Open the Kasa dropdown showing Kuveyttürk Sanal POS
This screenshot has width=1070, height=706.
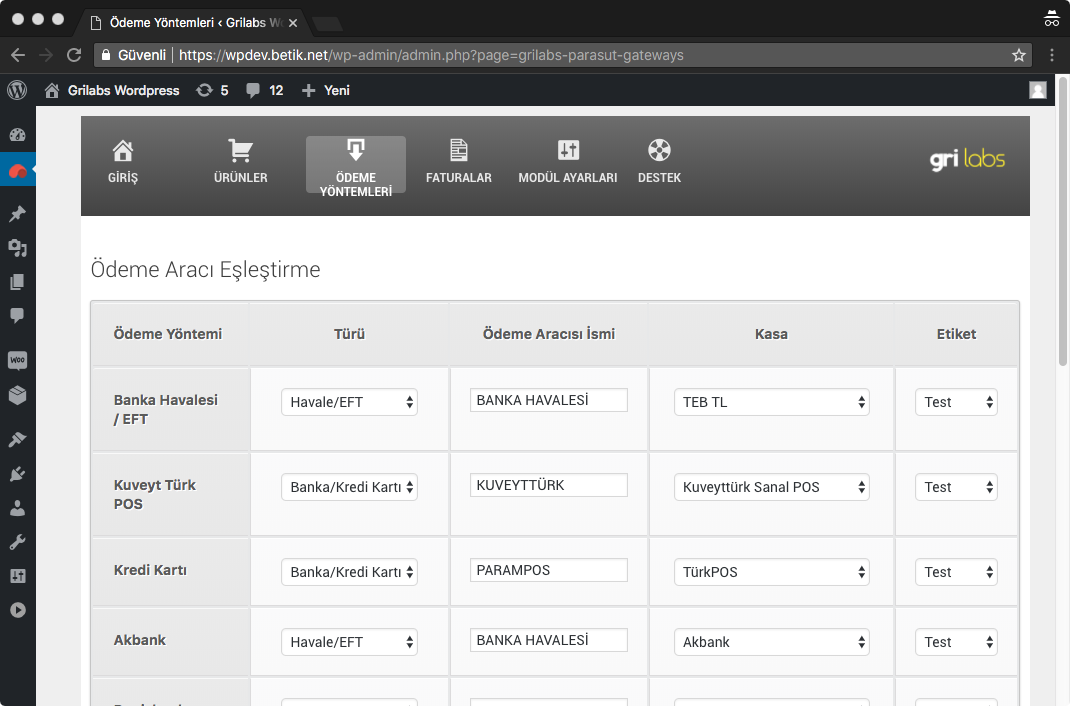(771, 487)
